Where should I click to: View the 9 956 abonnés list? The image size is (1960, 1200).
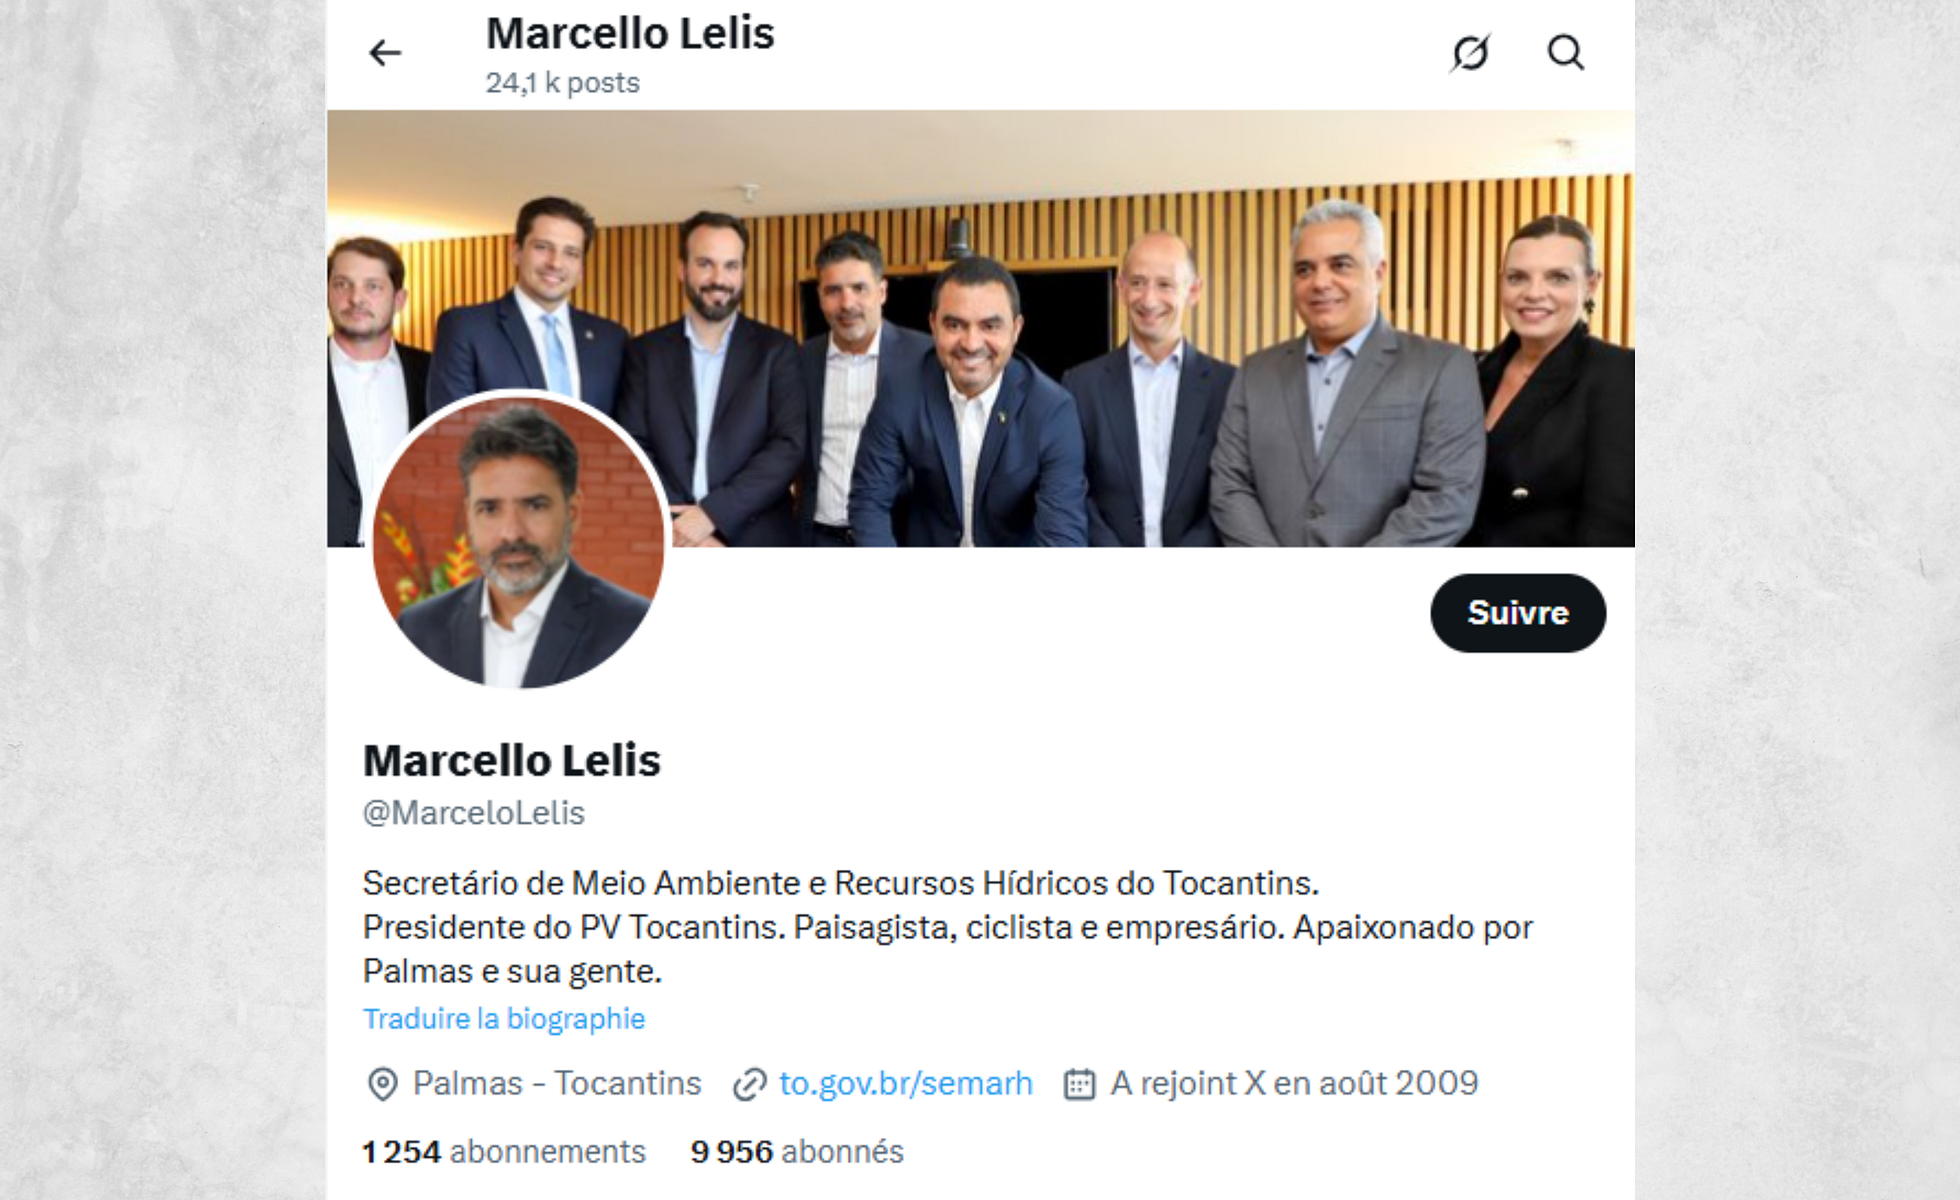coord(797,1152)
